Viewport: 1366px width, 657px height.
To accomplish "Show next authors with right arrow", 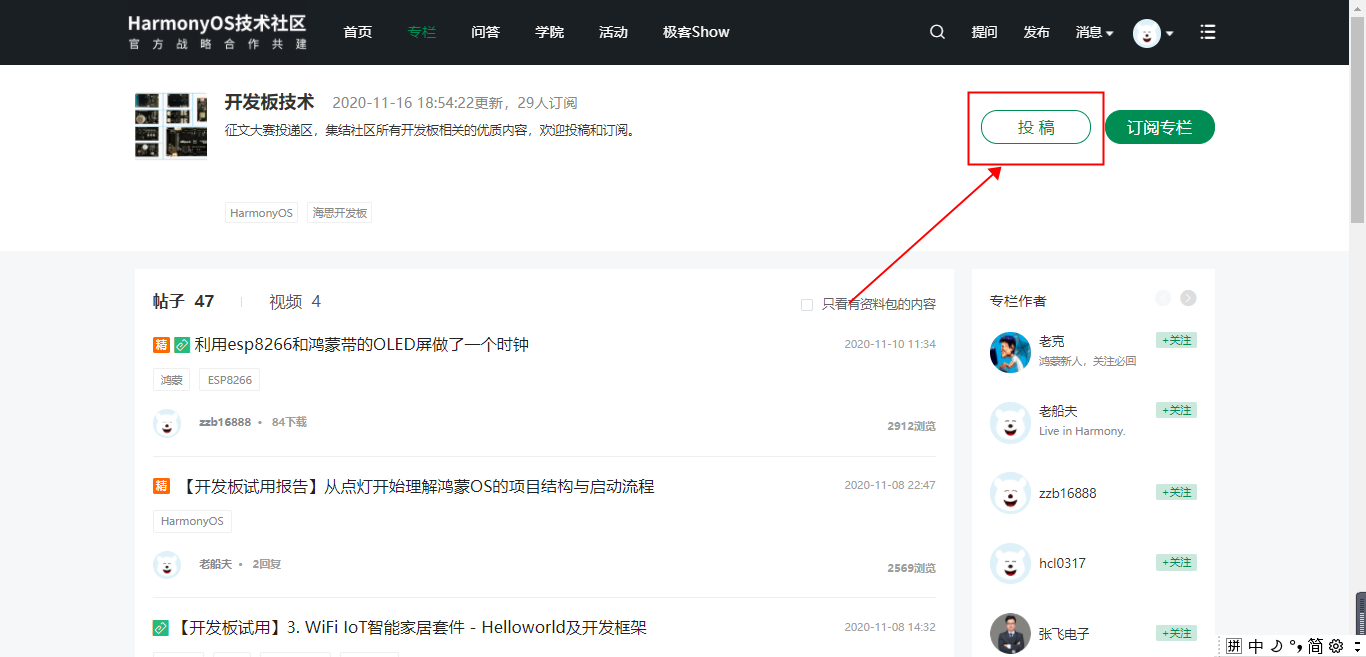I will coord(1188,298).
